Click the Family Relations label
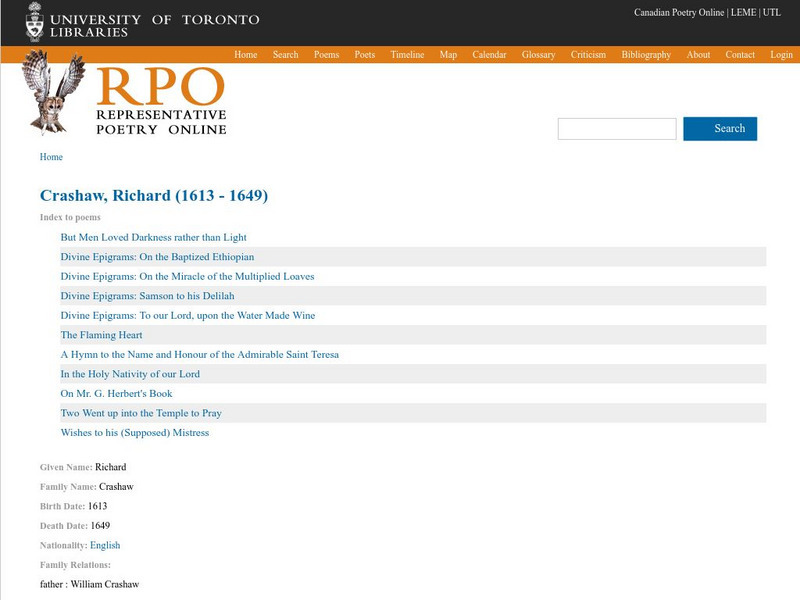 [x=75, y=565]
